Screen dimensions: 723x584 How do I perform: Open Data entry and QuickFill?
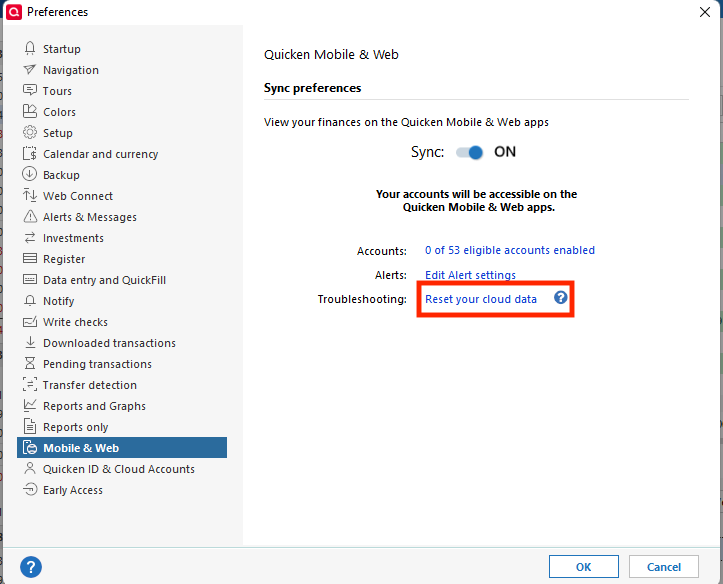click(x=104, y=280)
